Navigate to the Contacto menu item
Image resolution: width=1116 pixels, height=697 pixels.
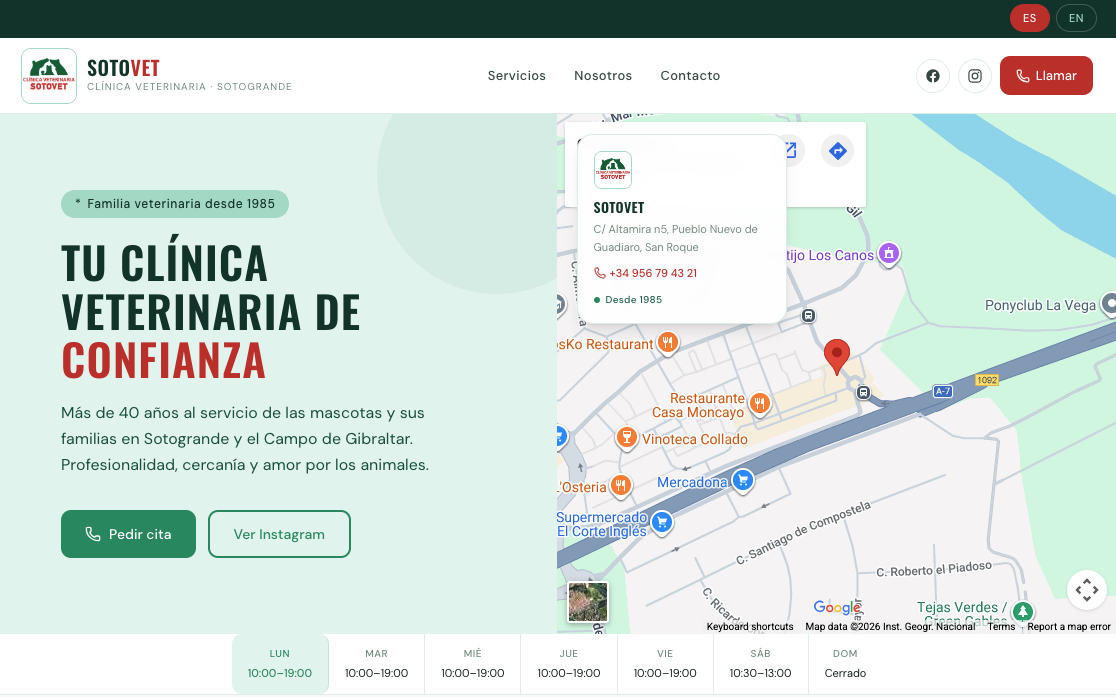tap(690, 75)
